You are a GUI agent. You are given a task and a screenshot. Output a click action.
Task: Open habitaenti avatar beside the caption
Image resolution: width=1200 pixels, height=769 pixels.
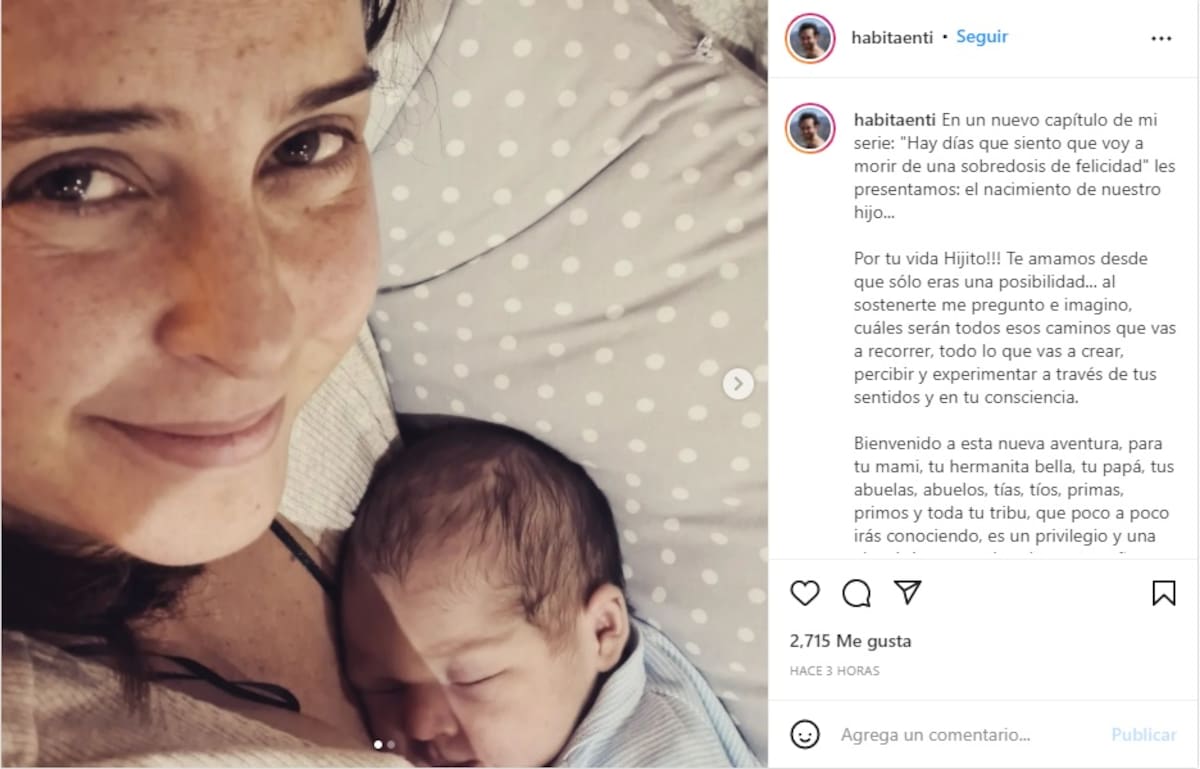point(810,128)
